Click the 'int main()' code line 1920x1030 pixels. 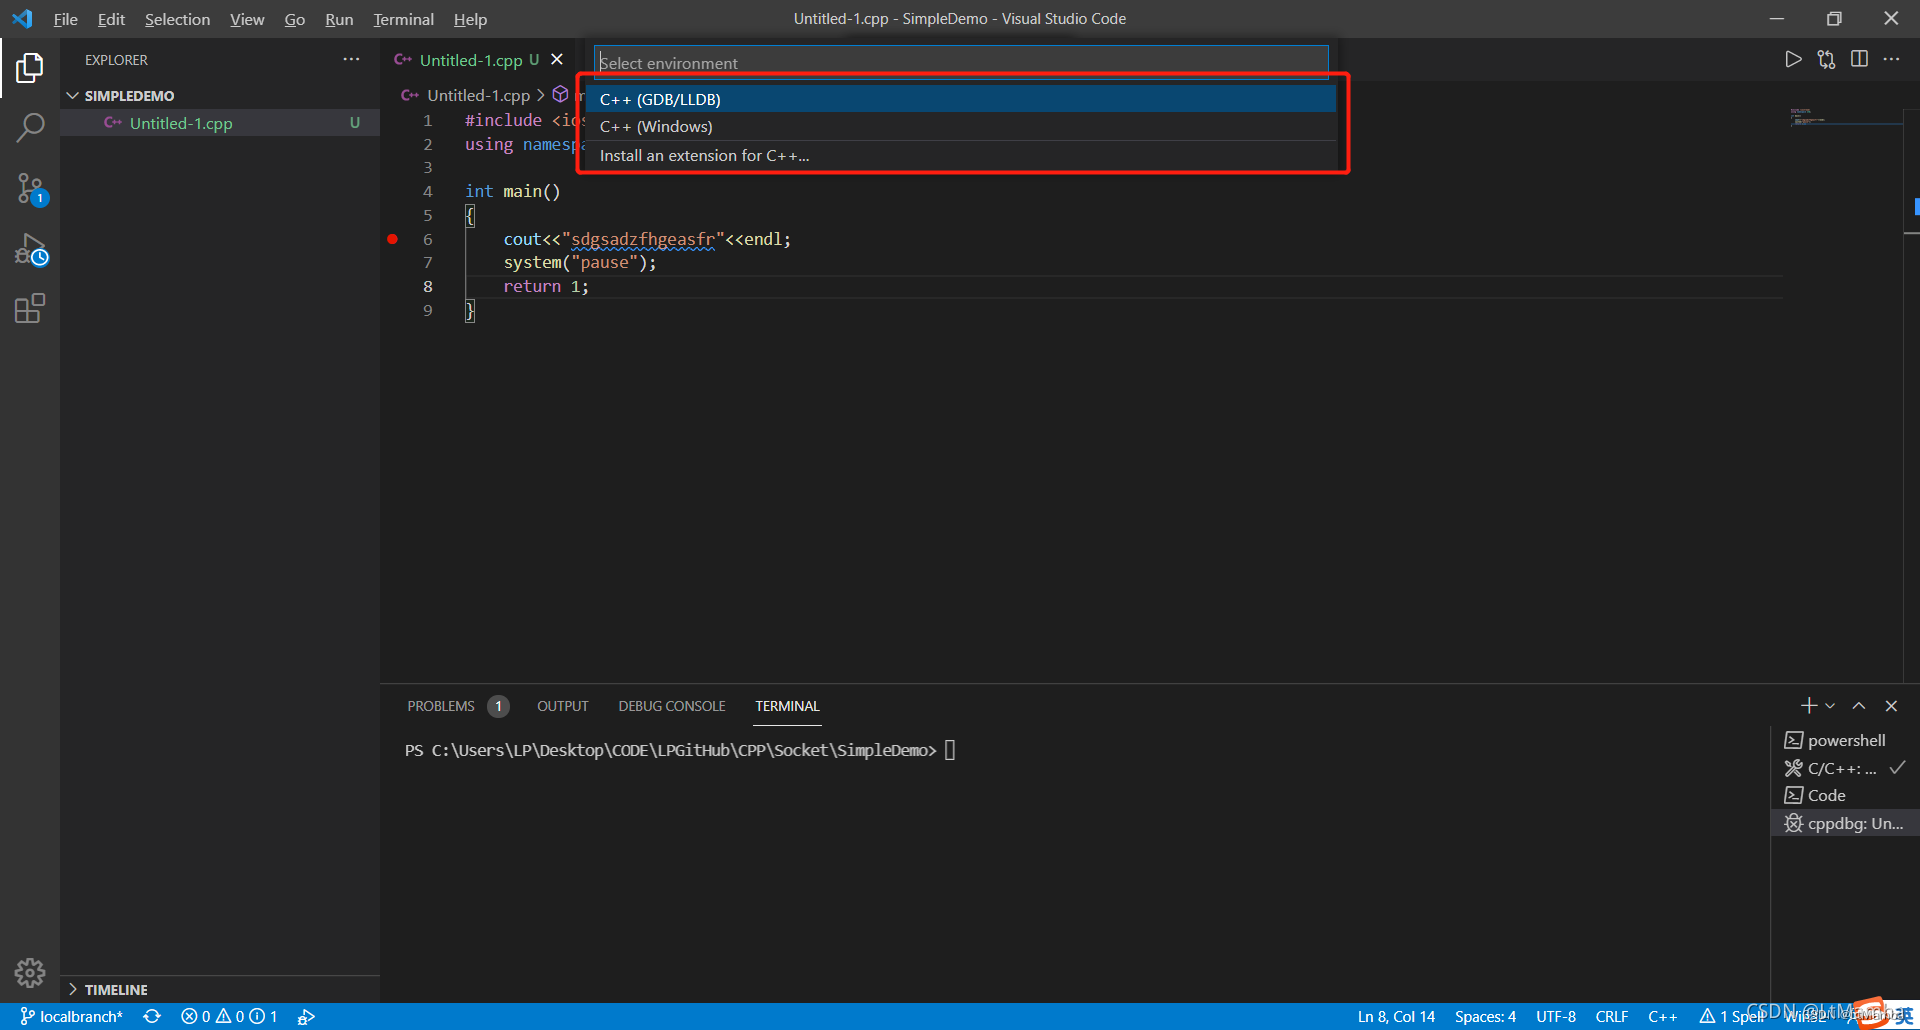512,191
